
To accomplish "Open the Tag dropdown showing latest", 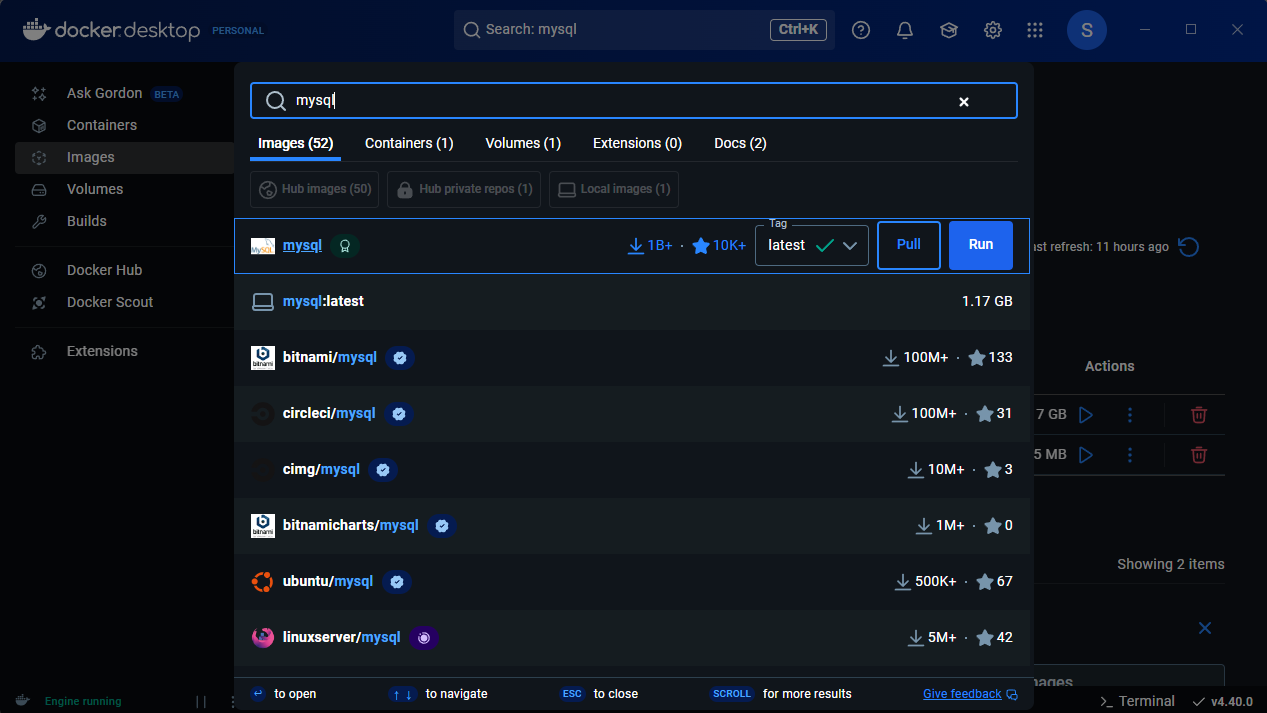I will point(811,246).
